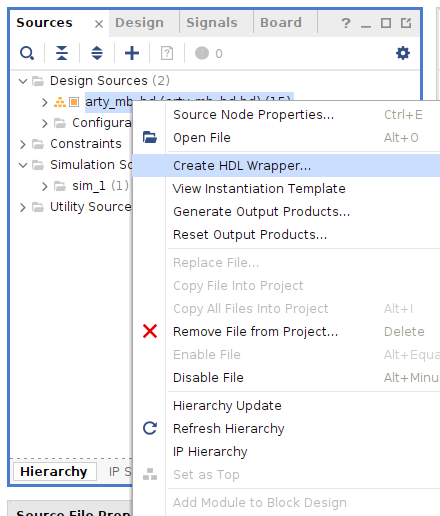Click the Expand All icon
Viewport: 440px width, 516px height.
(x=97, y=53)
